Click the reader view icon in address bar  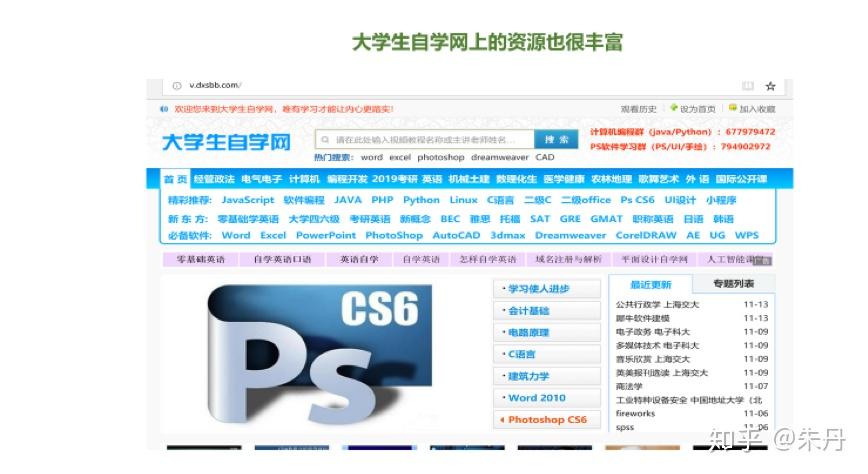tap(748, 86)
